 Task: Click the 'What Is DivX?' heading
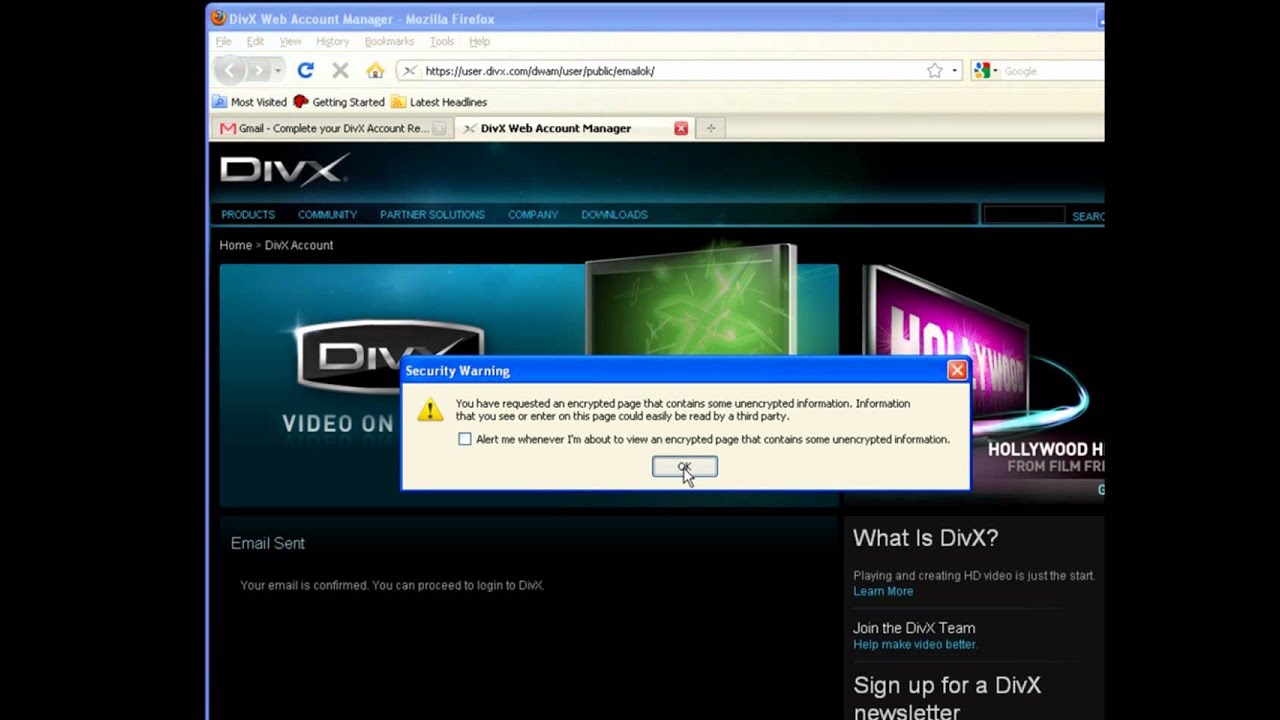point(926,538)
